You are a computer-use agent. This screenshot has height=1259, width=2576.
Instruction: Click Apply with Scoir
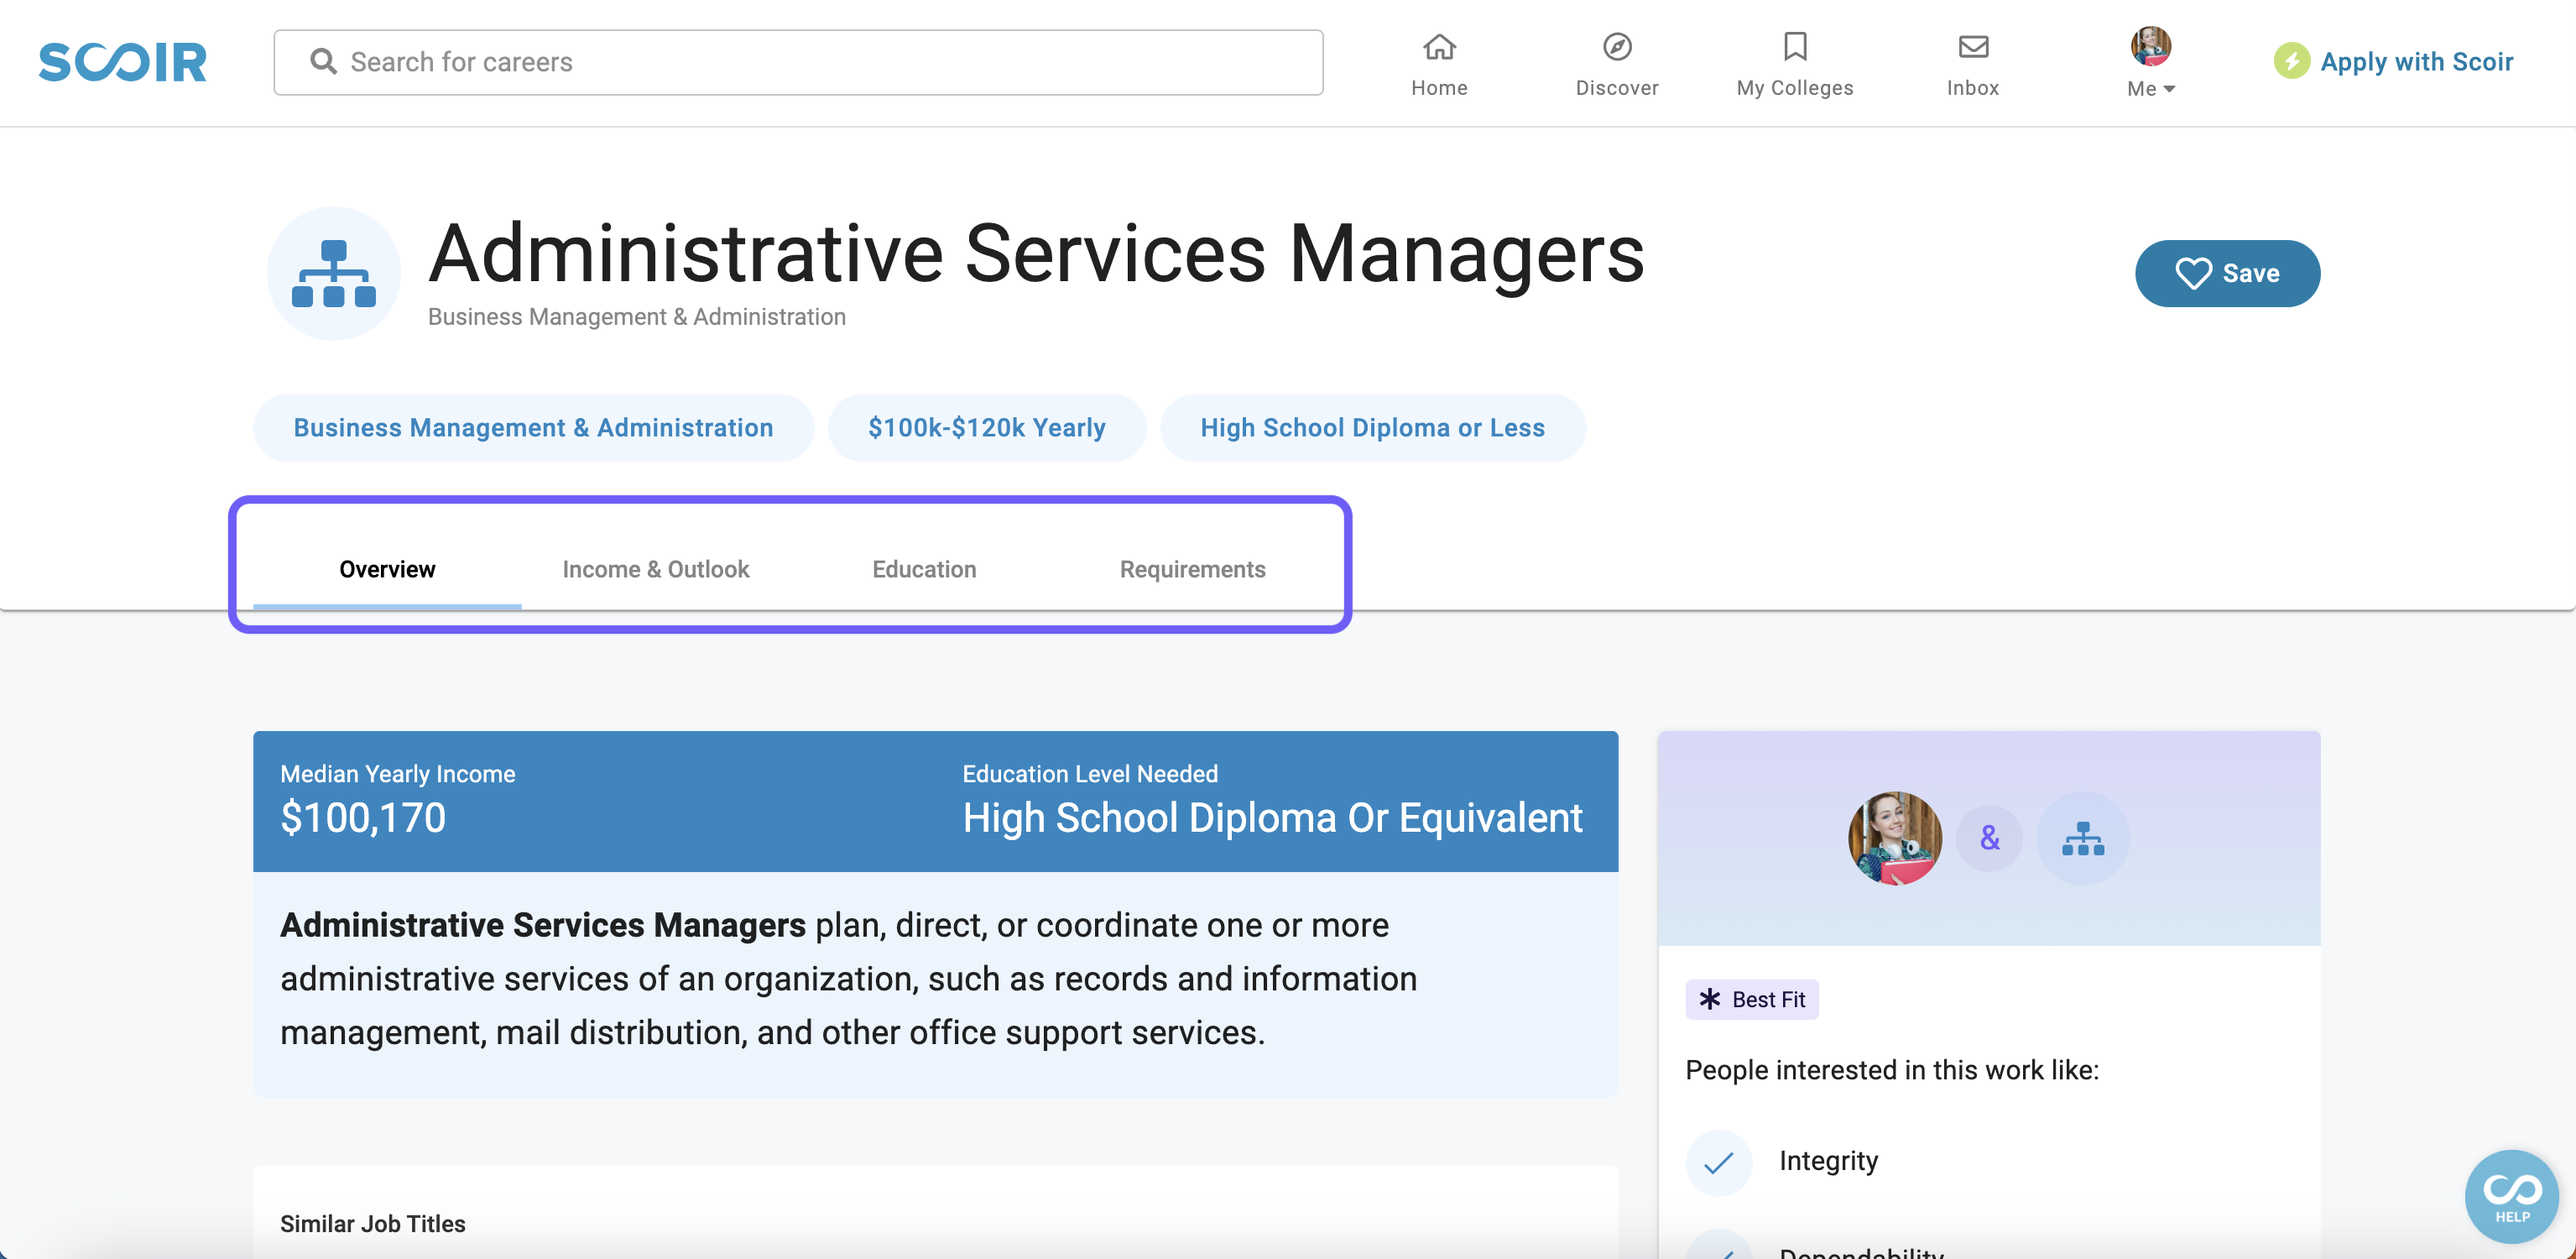pyautogui.click(x=2393, y=61)
